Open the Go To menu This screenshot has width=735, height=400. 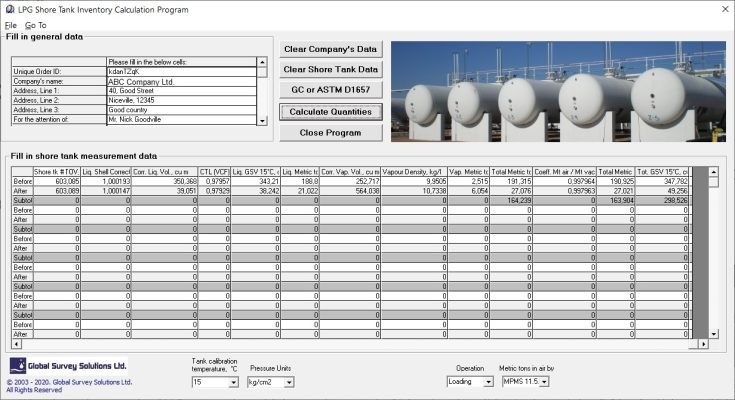tap(35, 24)
